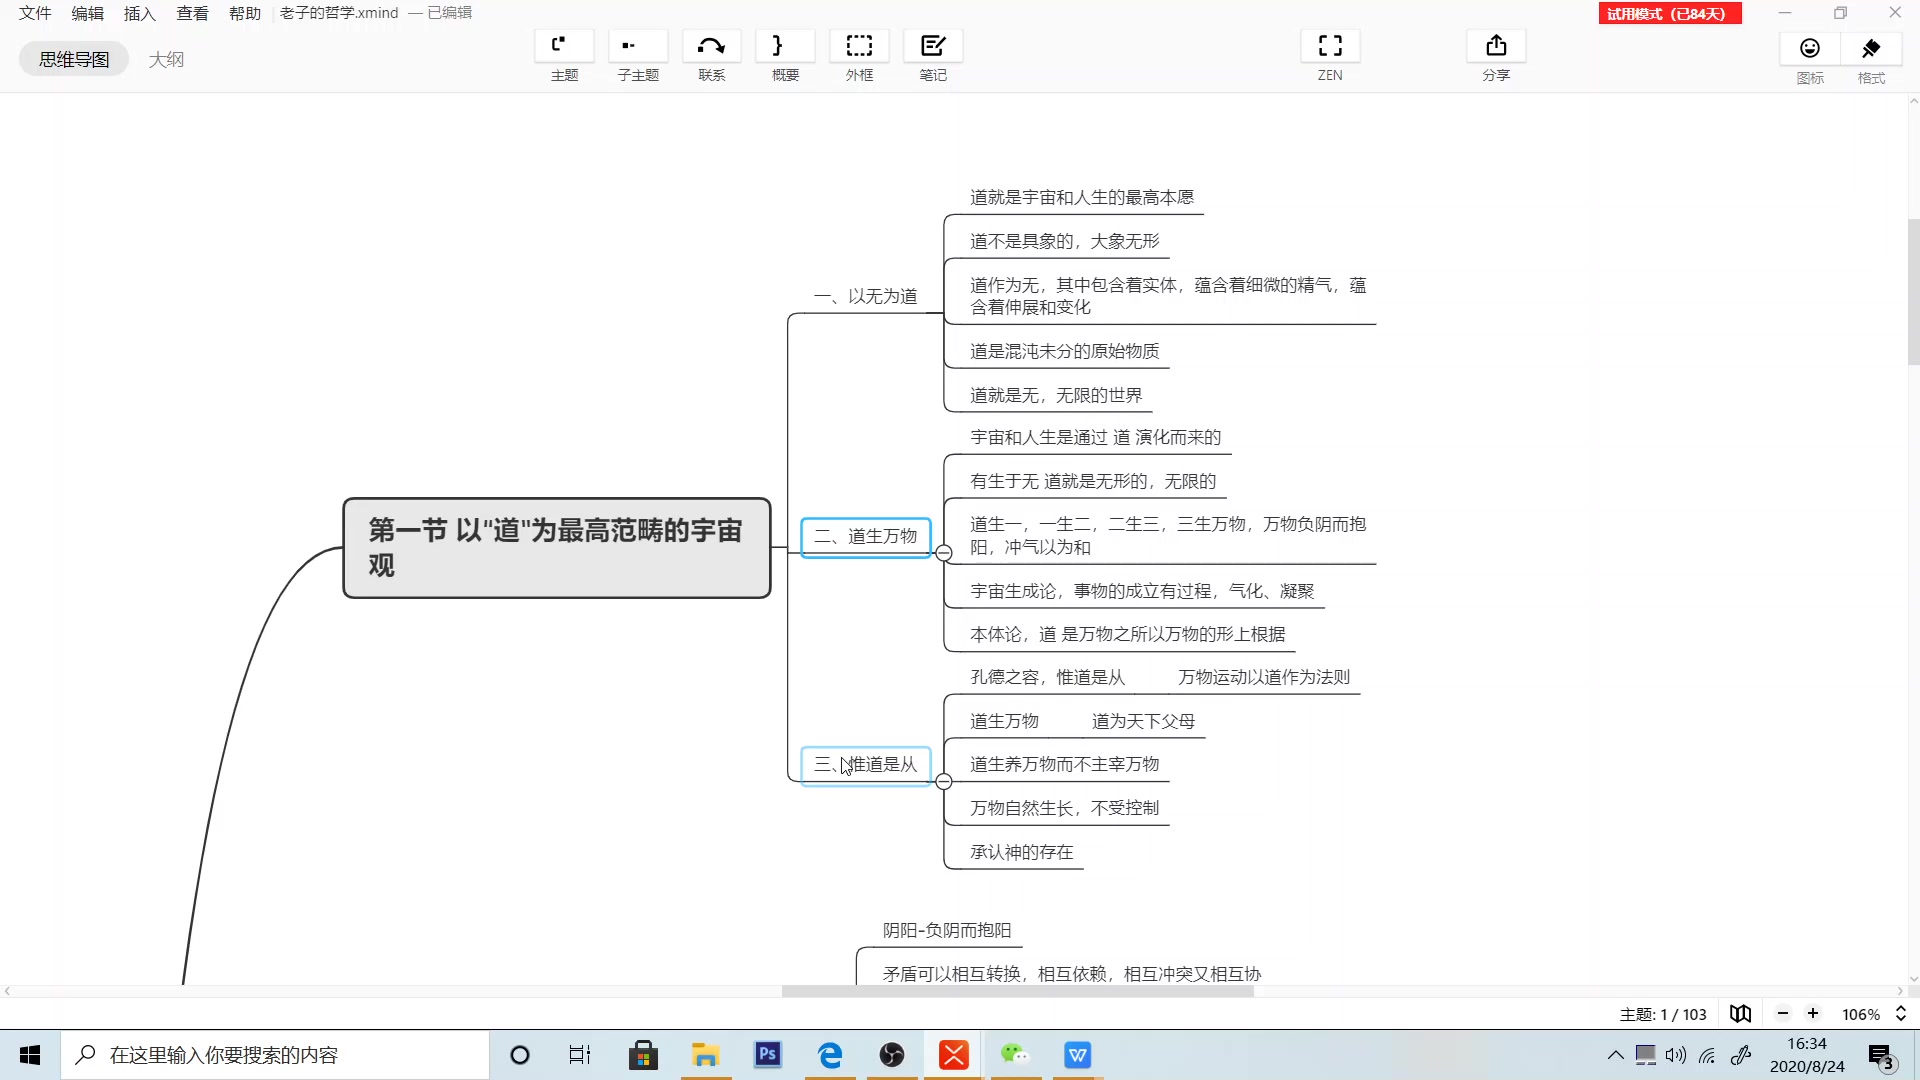Click the 主题 (Topic) toolbar icon

pos(564,47)
